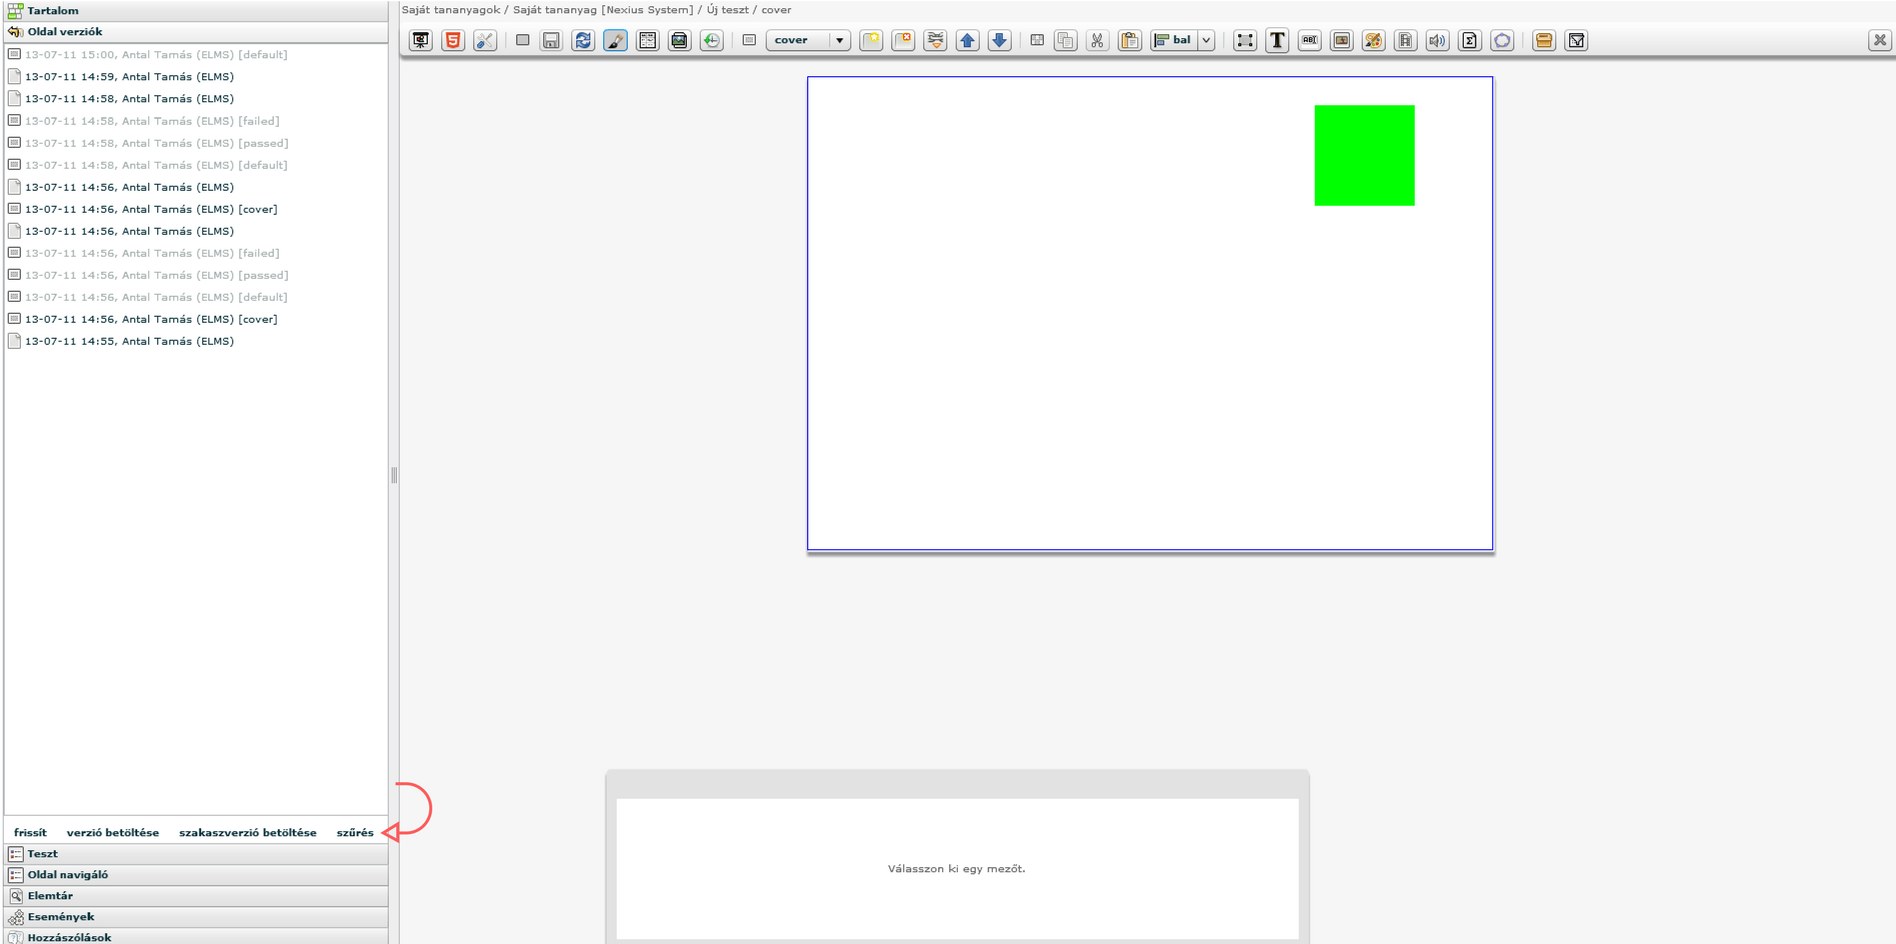Click the 'szűrés' filter link
Viewport: 1896px width, 944px height.
pyautogui.click(x=355, y=833)
